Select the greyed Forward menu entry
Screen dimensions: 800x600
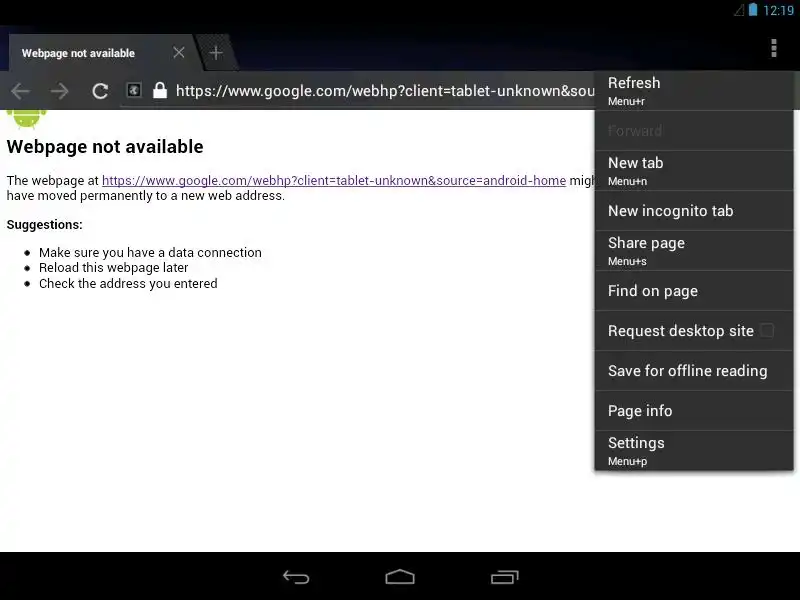(x=694, y=131)
